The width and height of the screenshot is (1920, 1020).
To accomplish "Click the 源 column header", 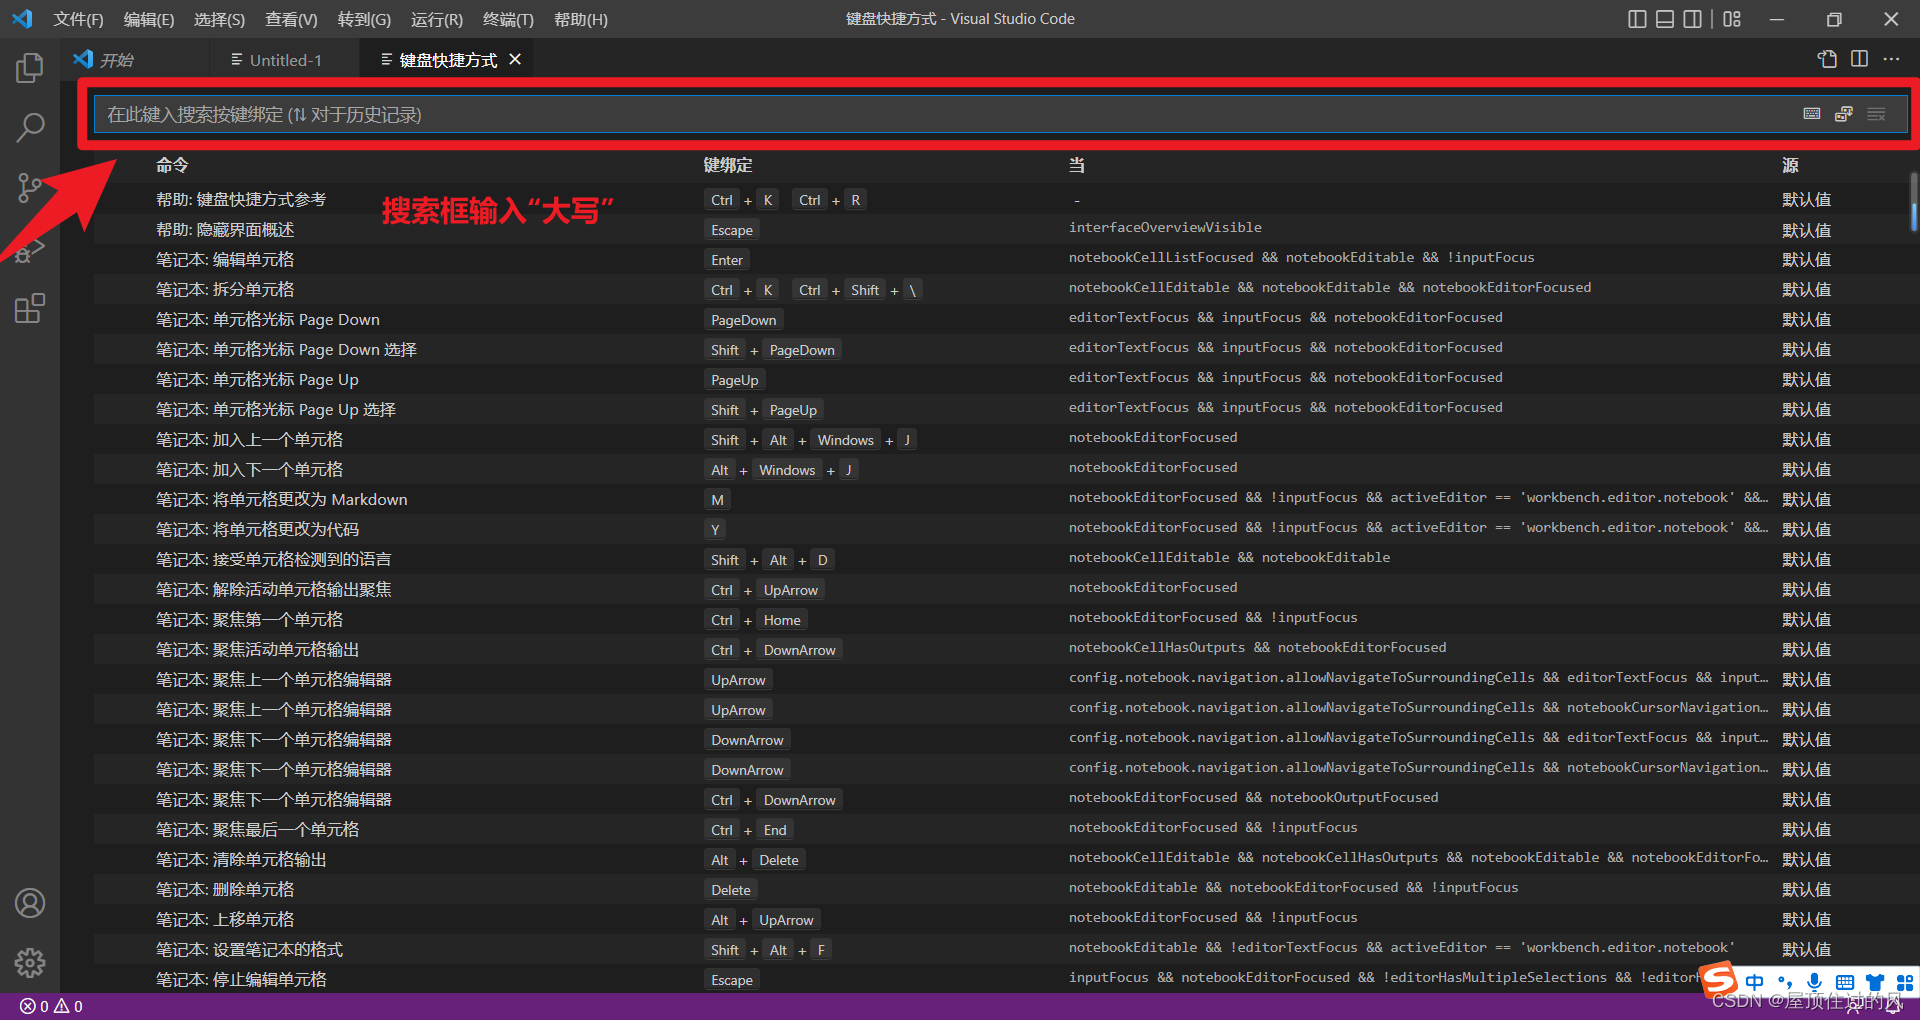I will click(1790, 165).
